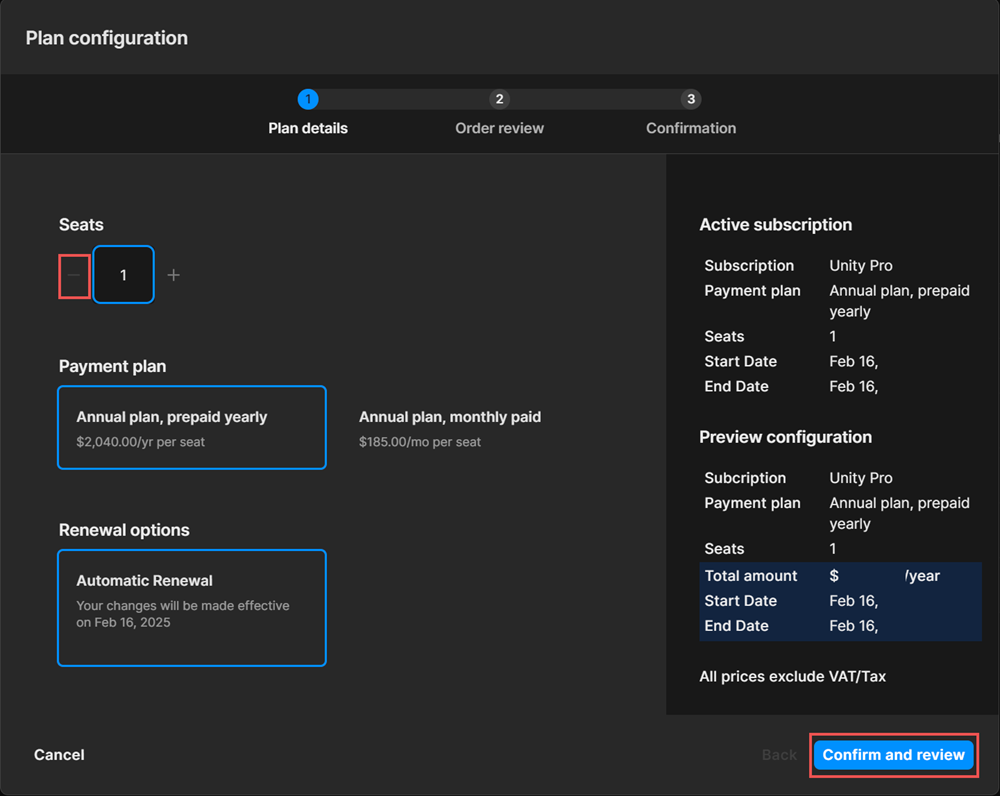This screenshot has width=1000, height=796.
Task: Click the seats number input field
Action: (x=123, y=274)
